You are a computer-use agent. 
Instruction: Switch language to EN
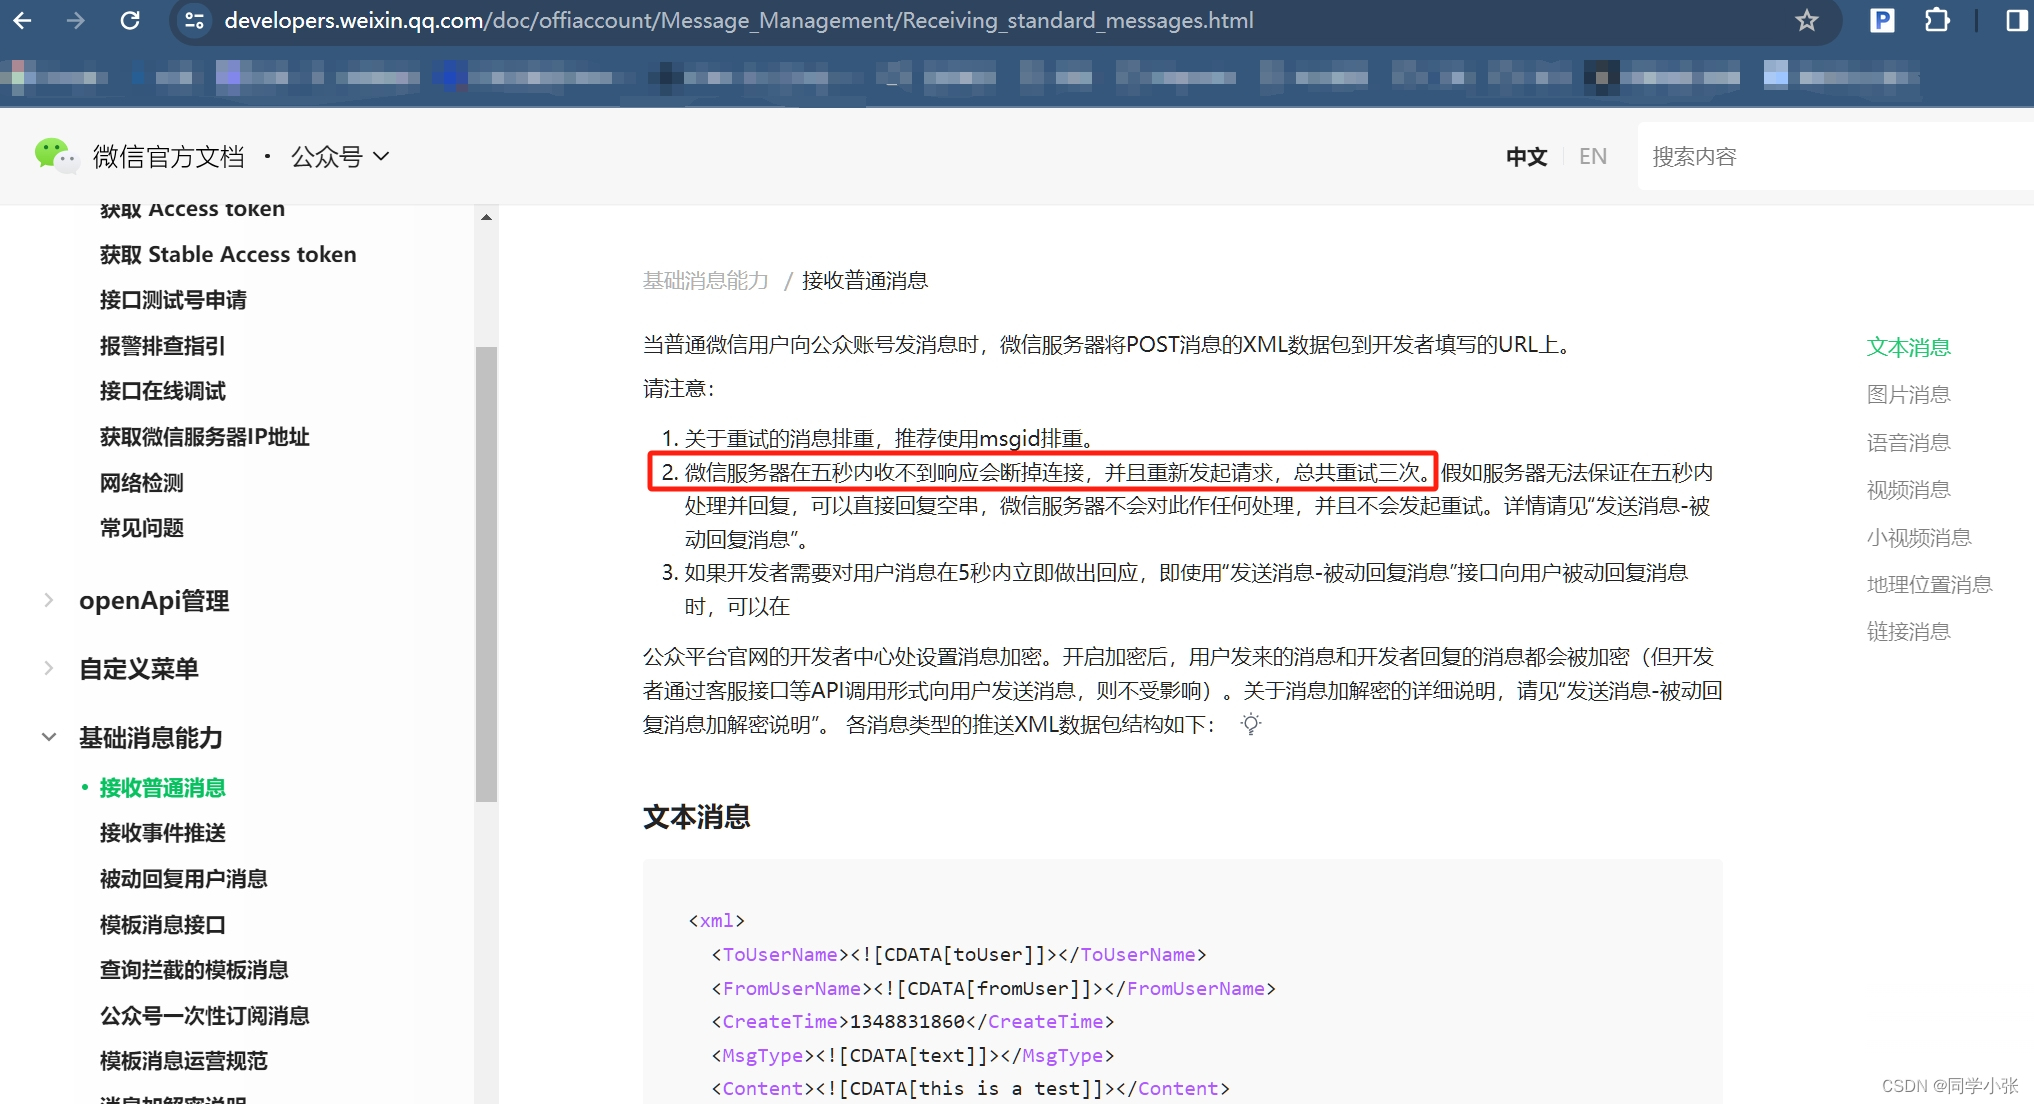[1592, 156]
